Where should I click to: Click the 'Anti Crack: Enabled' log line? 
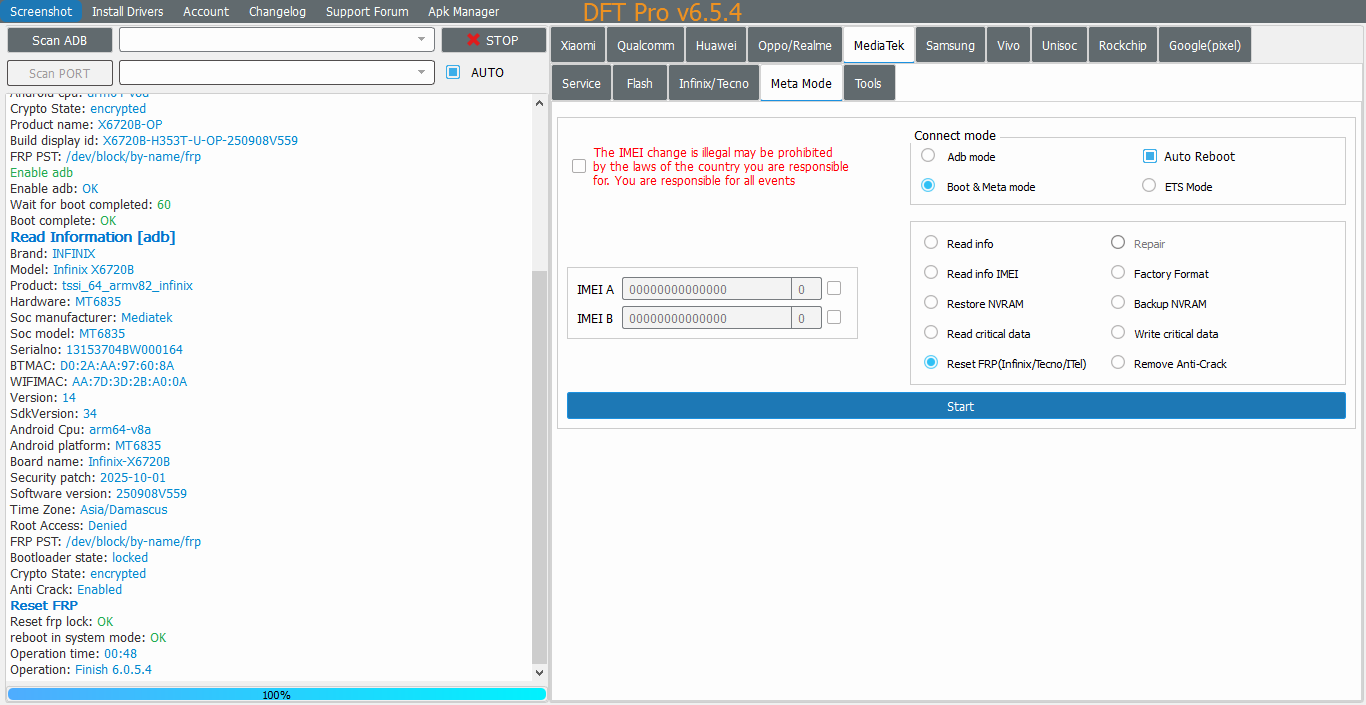[x=66, y=590]
